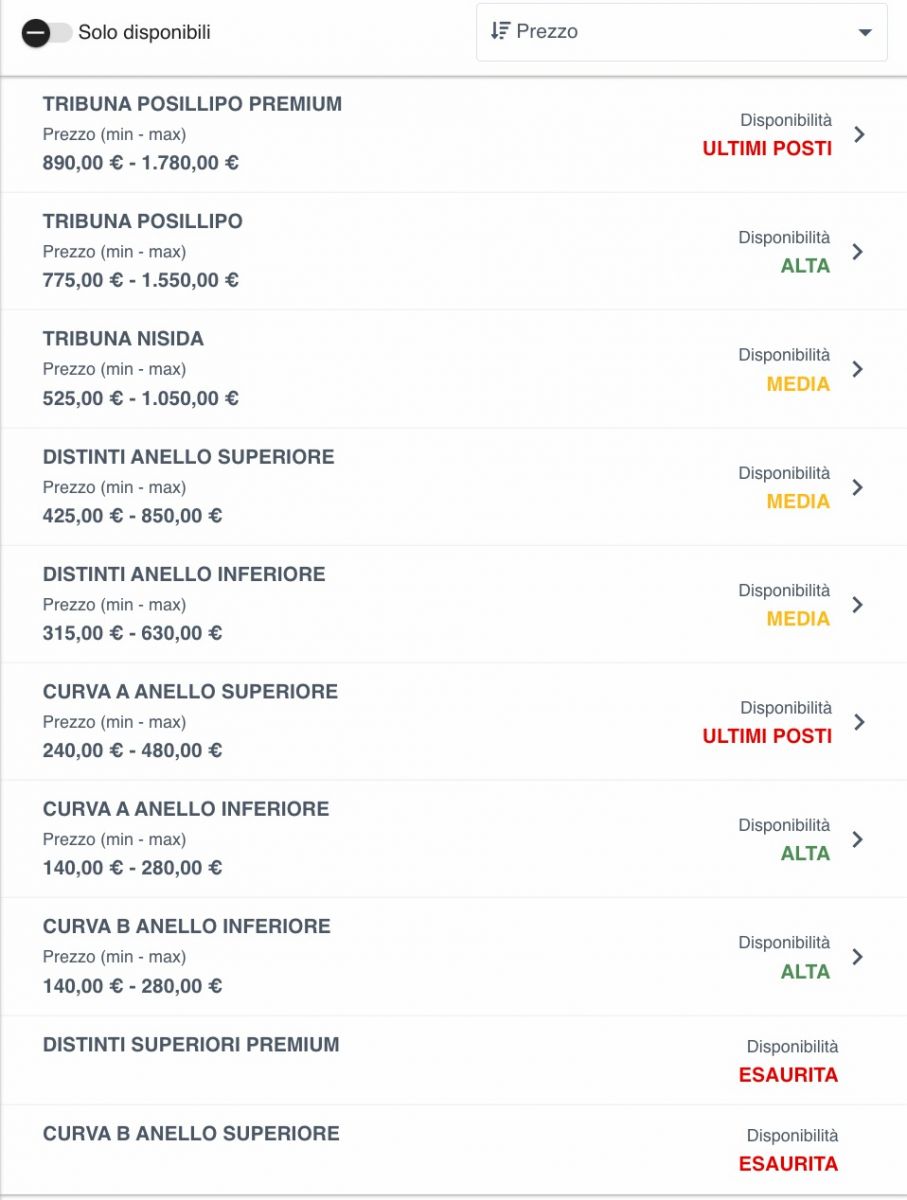Screen dimensions: 907x1200
Task: Select the TRIBUNA NISIDA sector title
Action: [123, 339]
